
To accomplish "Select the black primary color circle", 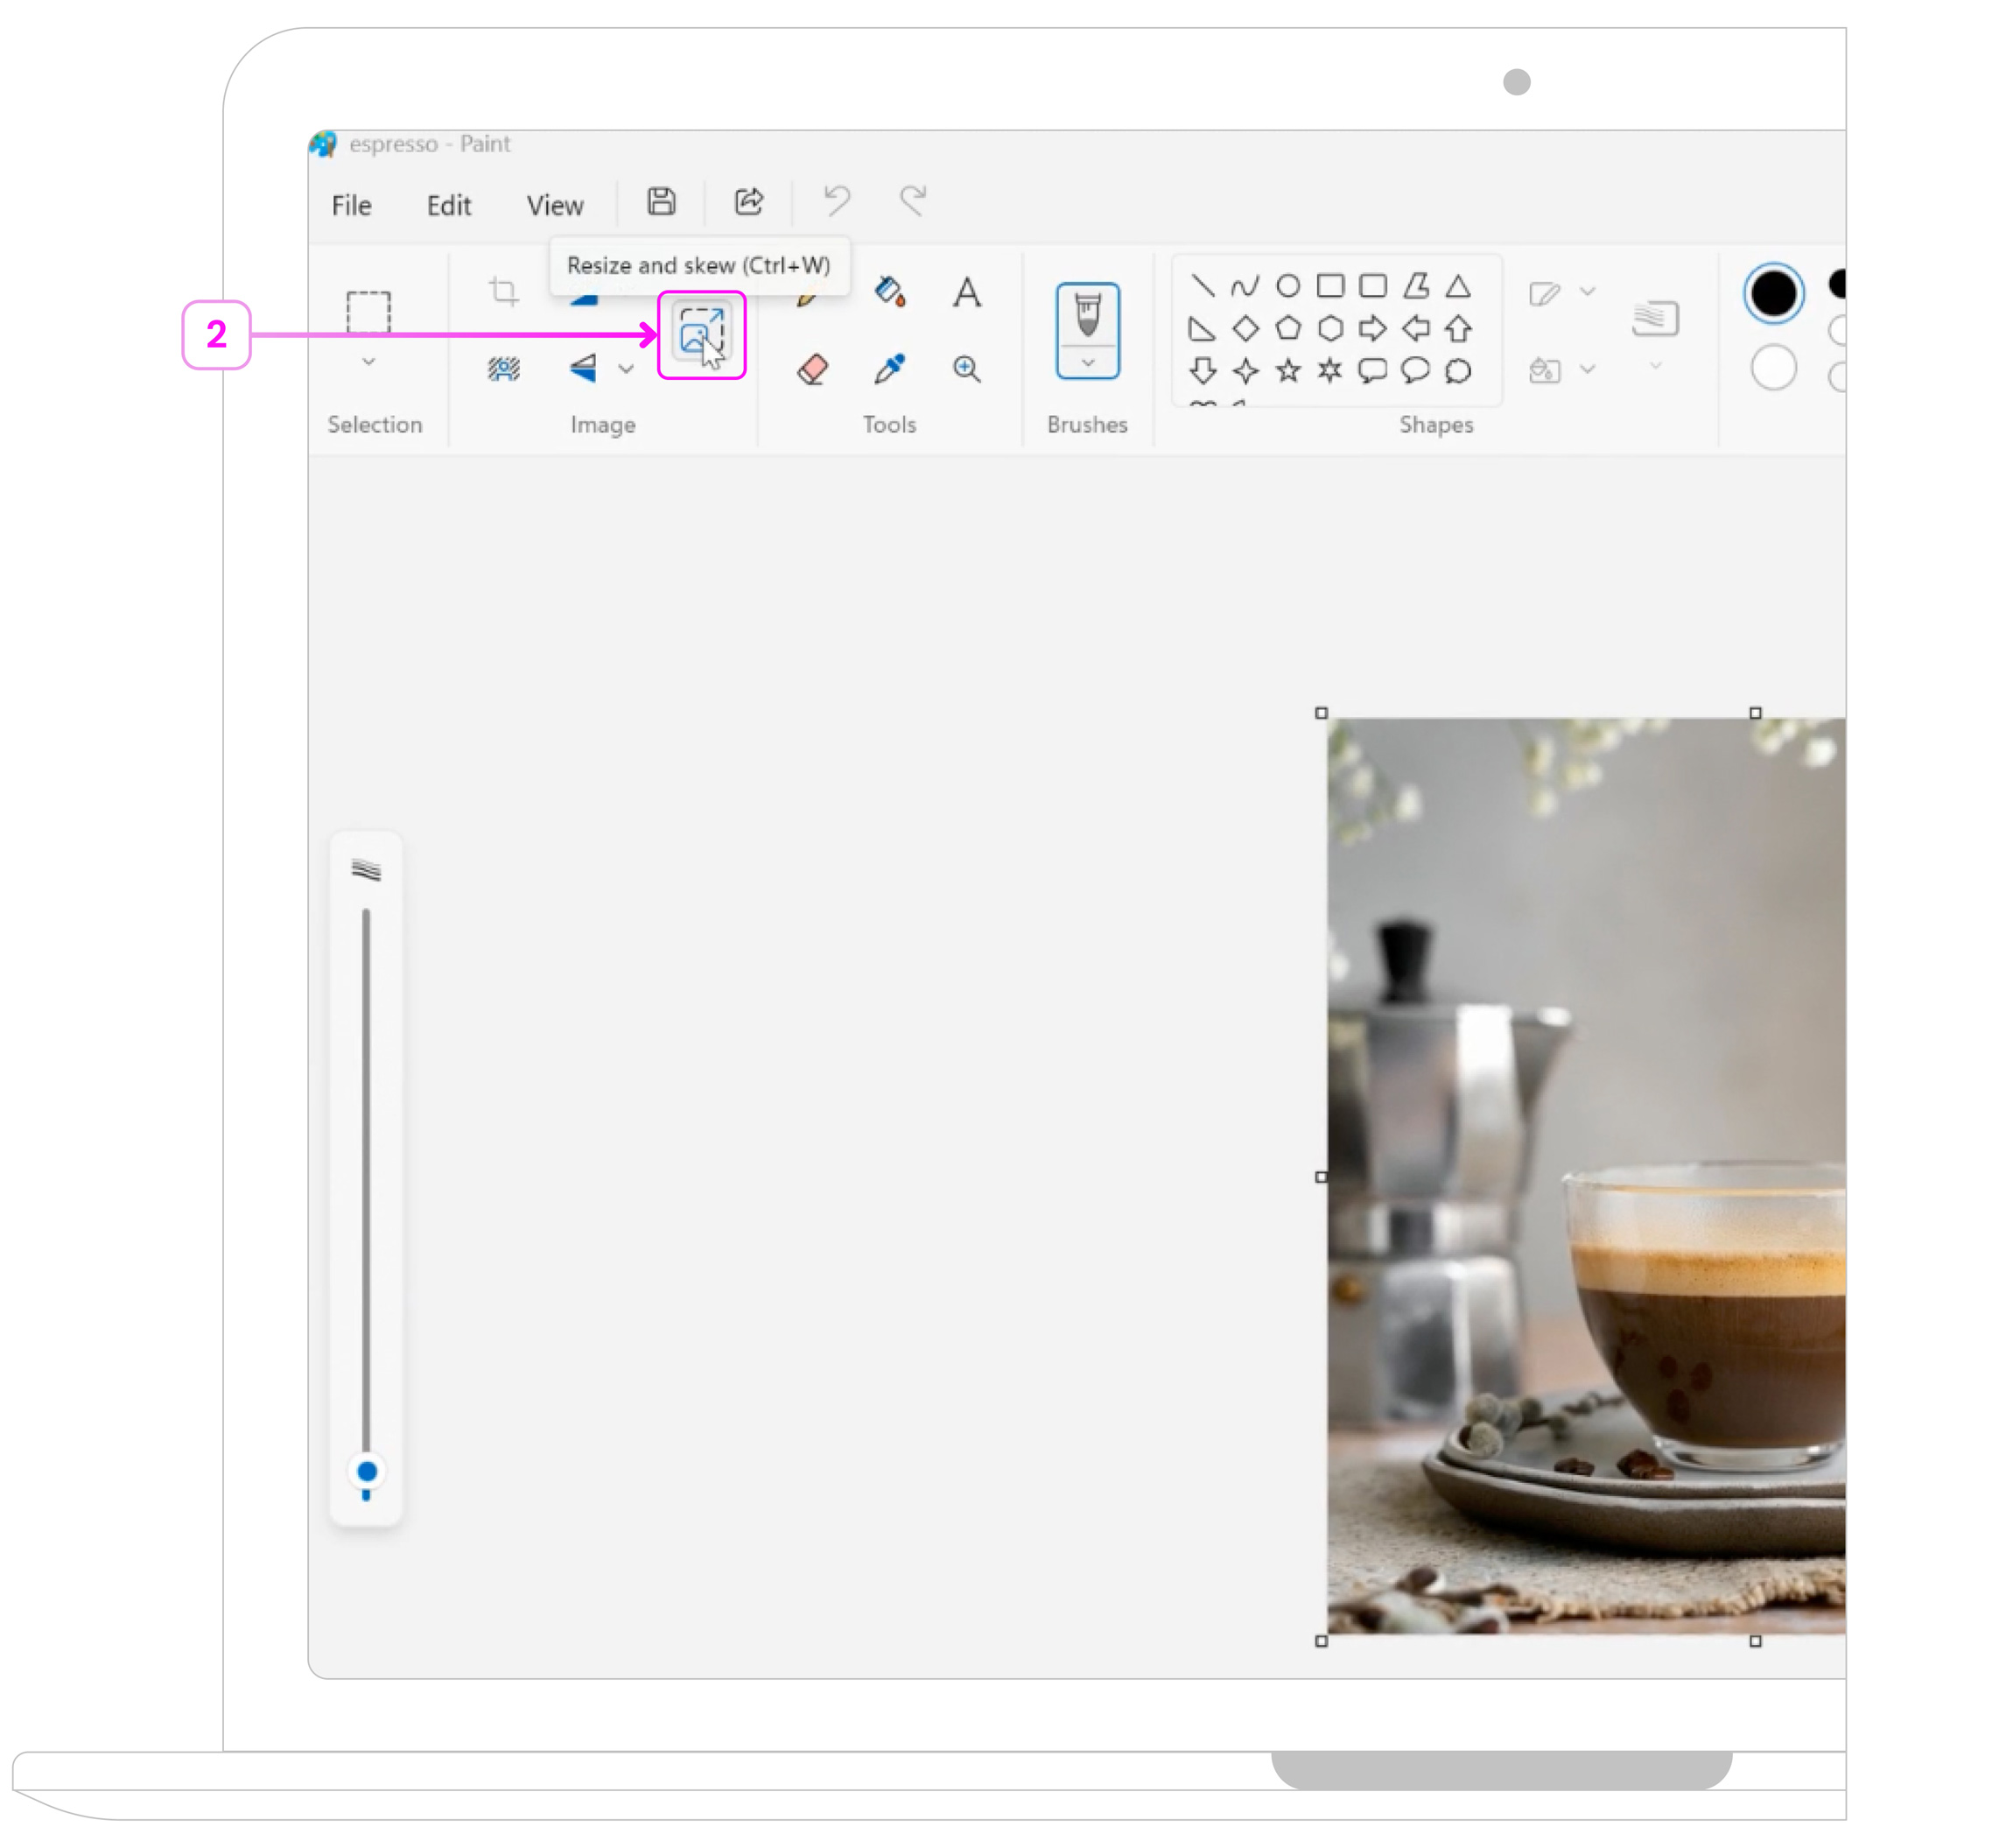I will tap(1773, 294).
